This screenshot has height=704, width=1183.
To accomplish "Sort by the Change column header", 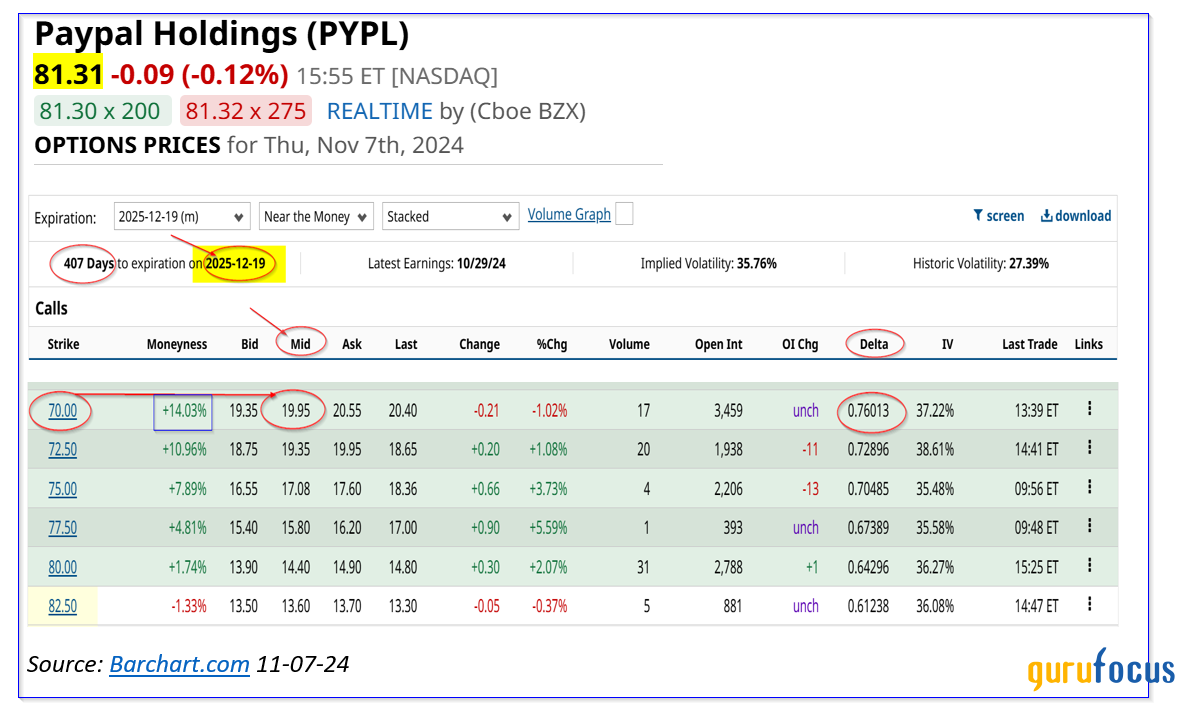I will (479, 344).
